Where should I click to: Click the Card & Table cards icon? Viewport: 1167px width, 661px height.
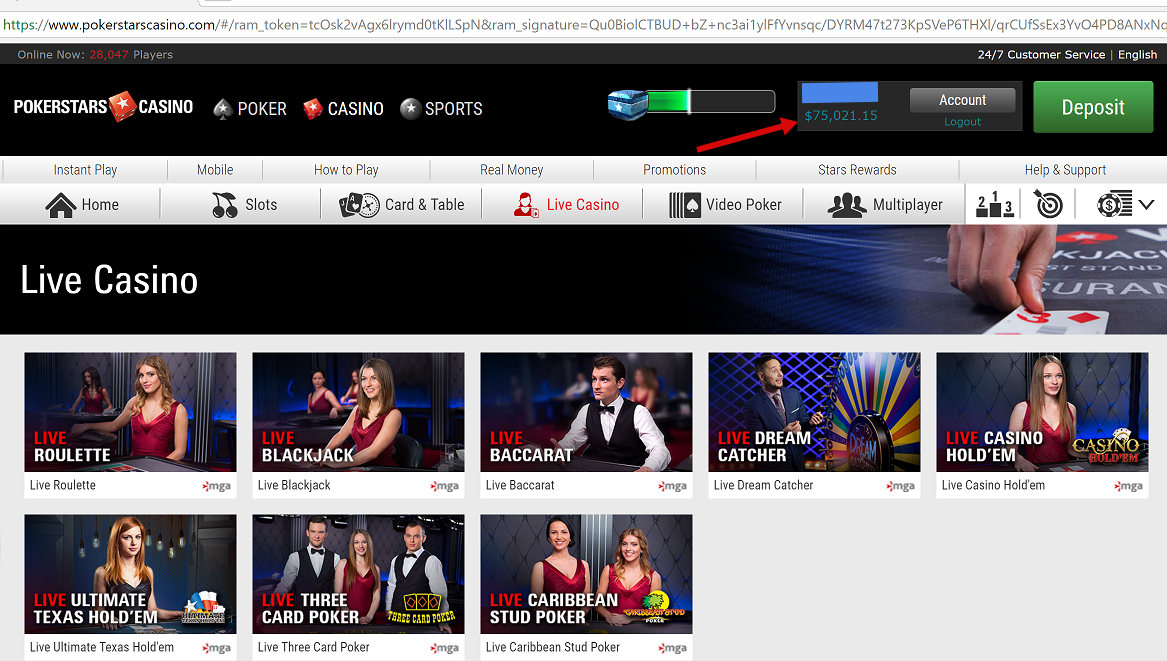359,205
